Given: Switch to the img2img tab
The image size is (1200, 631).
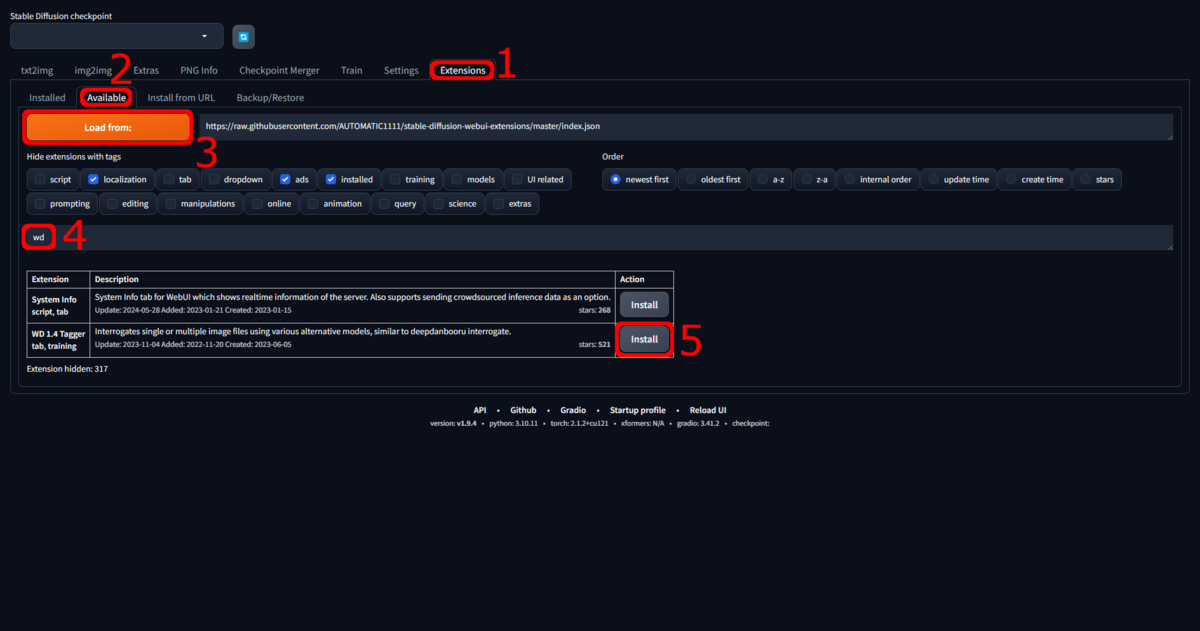Looking at the screenshot, I should [x=93, y=70].
